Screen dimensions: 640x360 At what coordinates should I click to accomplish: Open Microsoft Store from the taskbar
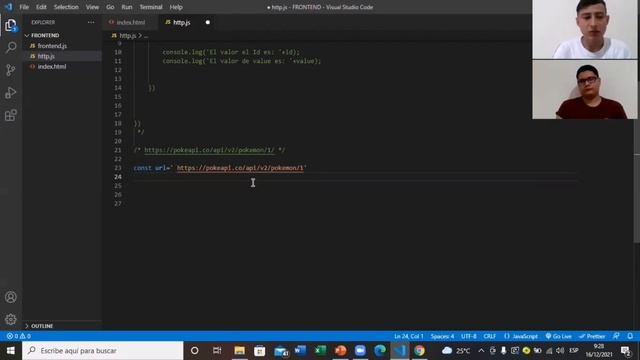pos(260,351)
